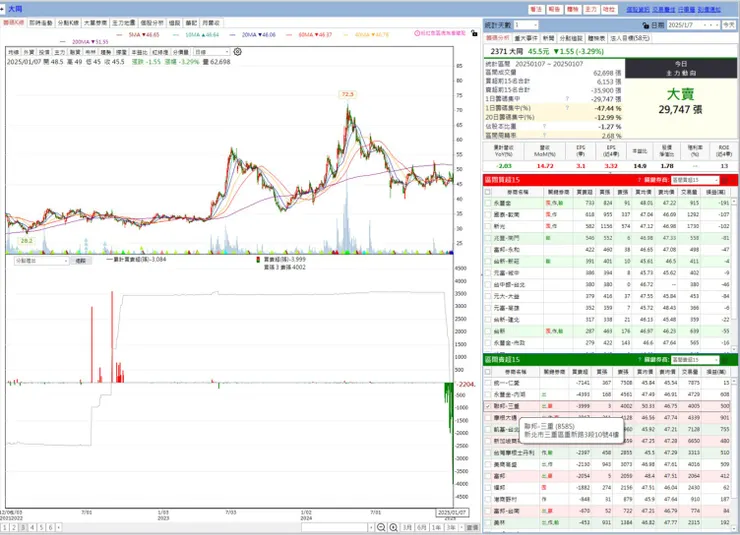Open the 日線 period dropdown
The height and width of the screenshot is (535, 740).
pyautogui.click(x=211, y=52)
